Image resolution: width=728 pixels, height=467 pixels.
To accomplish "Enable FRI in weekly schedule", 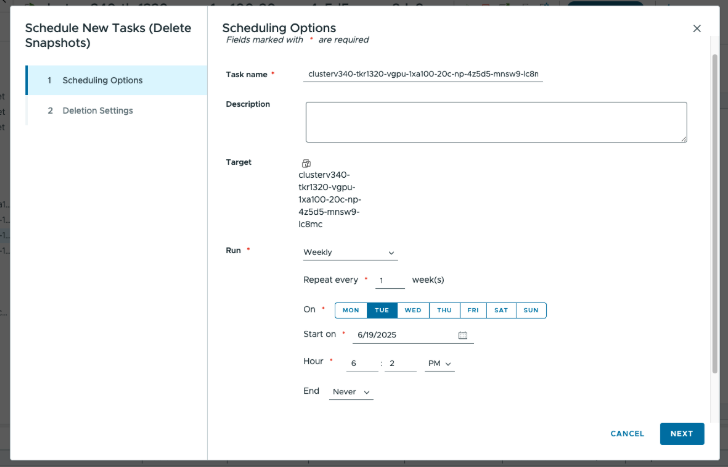I will (472, 310).
